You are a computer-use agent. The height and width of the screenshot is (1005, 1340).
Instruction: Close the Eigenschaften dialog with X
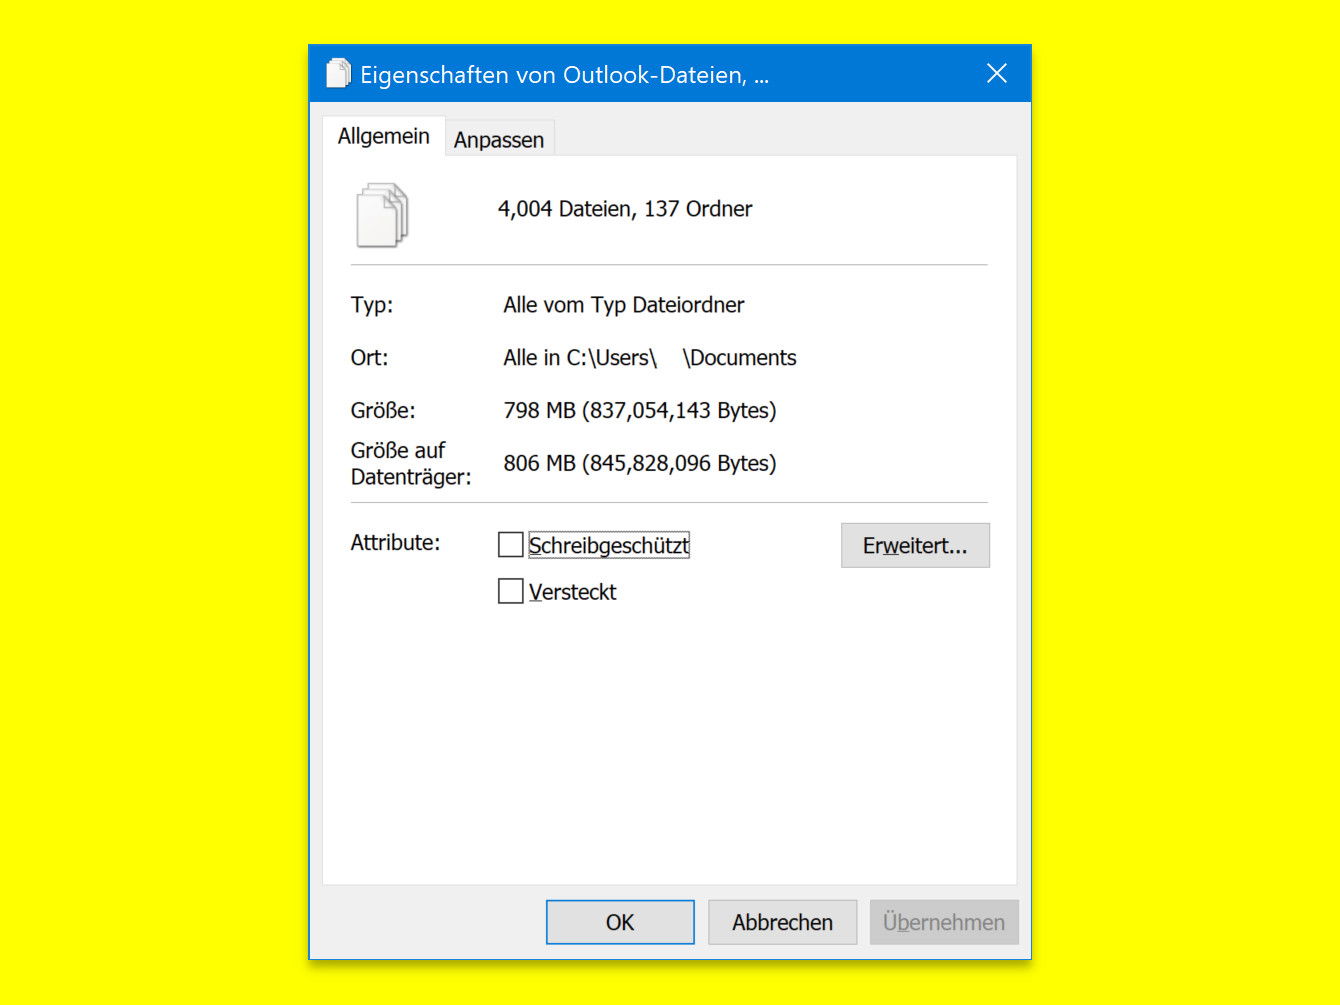(997, 73)
